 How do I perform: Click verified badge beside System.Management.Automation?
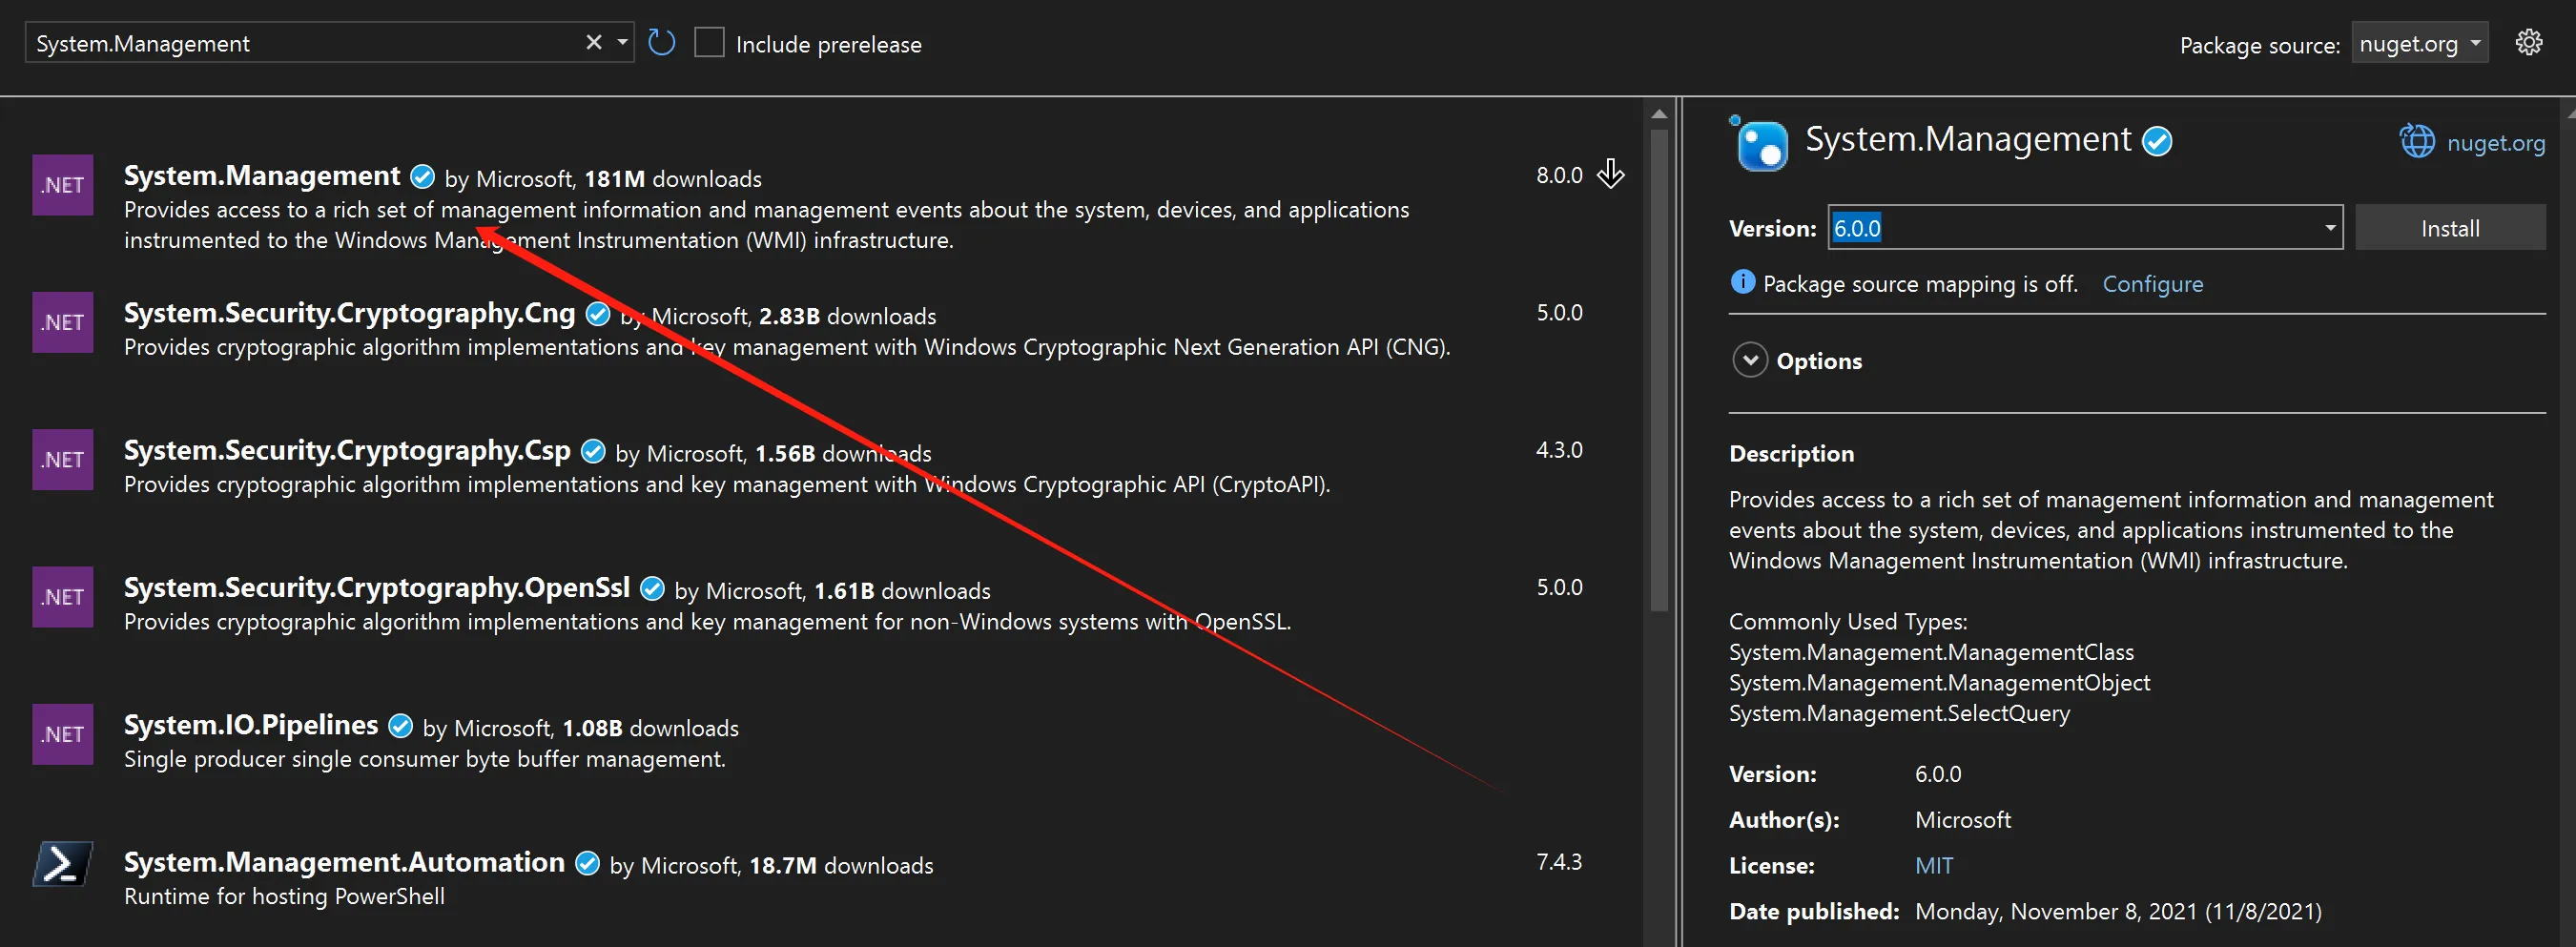point(588,863)
